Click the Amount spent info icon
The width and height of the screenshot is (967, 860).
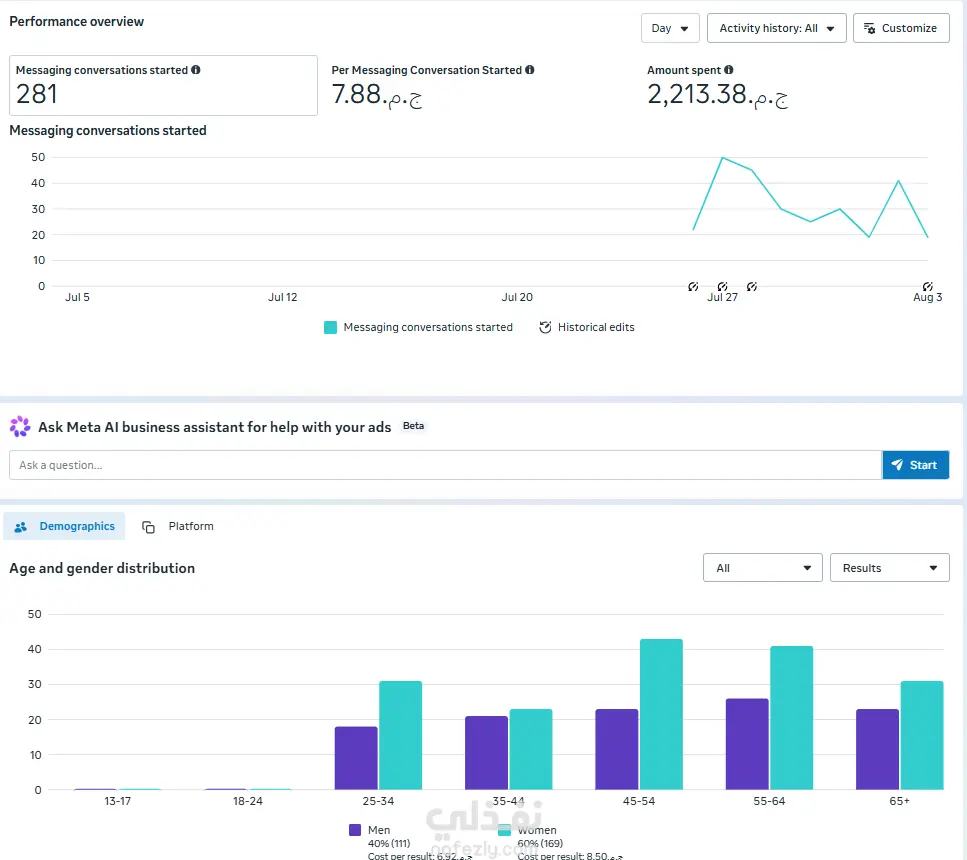click(728, 70)
